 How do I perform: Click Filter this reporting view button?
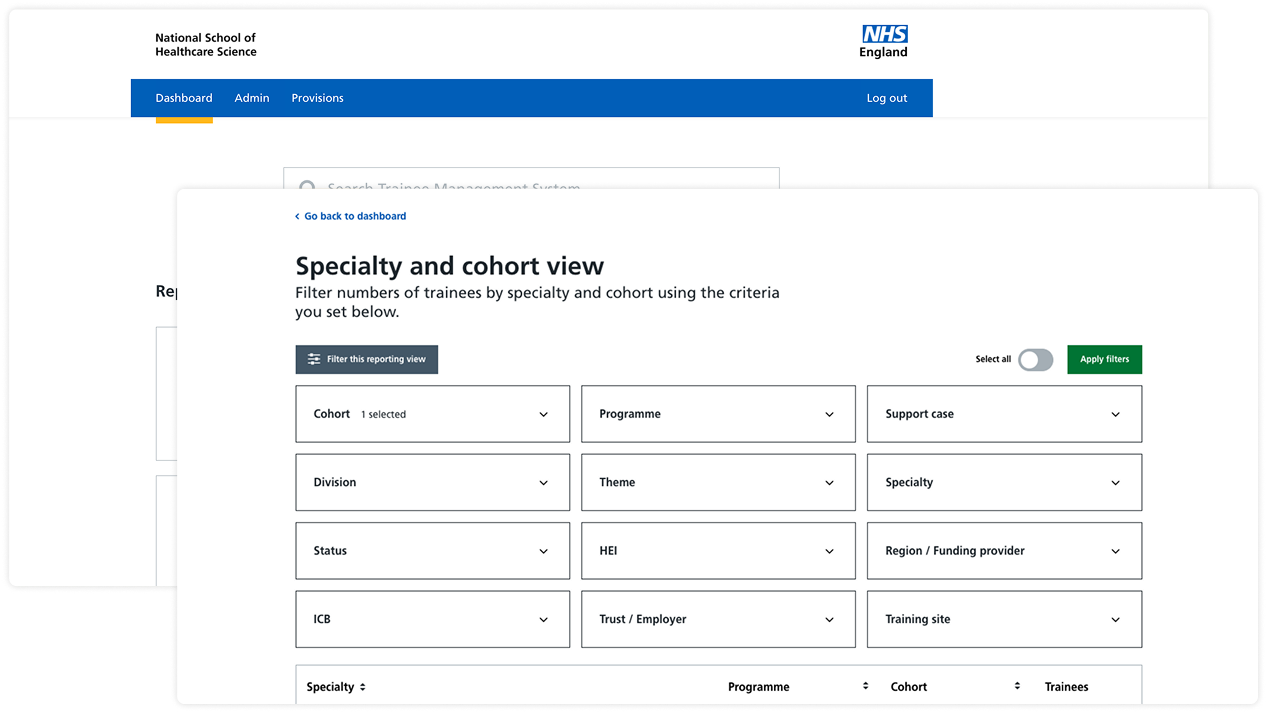pyautogui.click(x=367, y=360)
